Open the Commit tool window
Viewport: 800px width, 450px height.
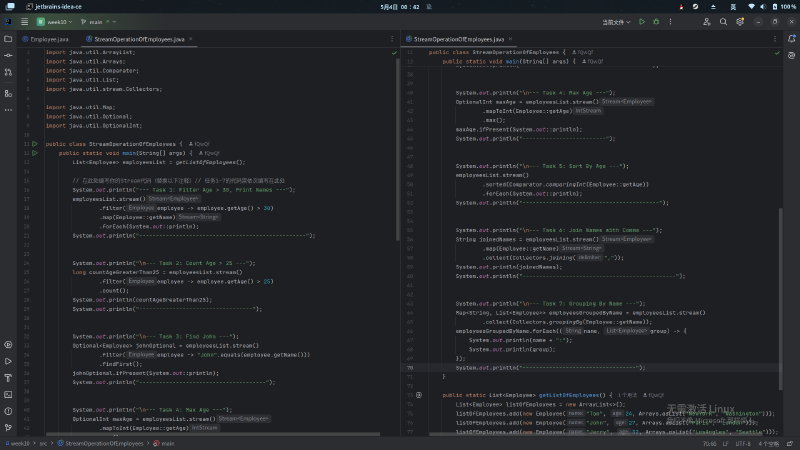tap(8, 55)
